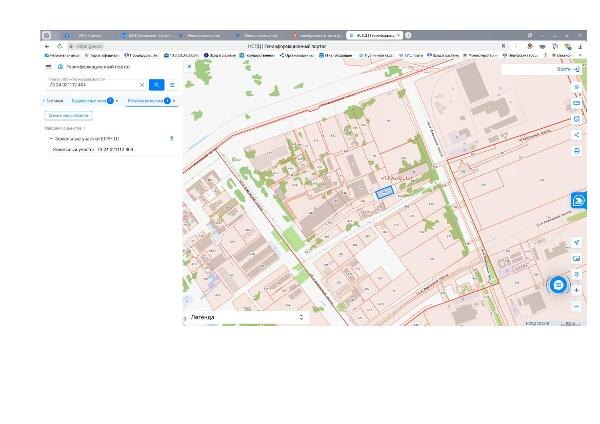This screenshot has height=424, width=600.
Task: Click the locate-me arrow icon
Action: point(577,242)
